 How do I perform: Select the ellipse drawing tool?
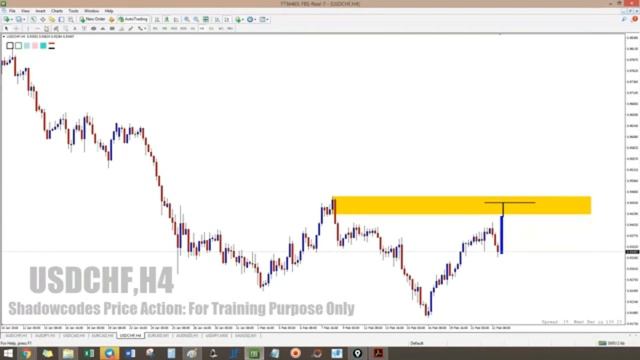click(94, 29)
